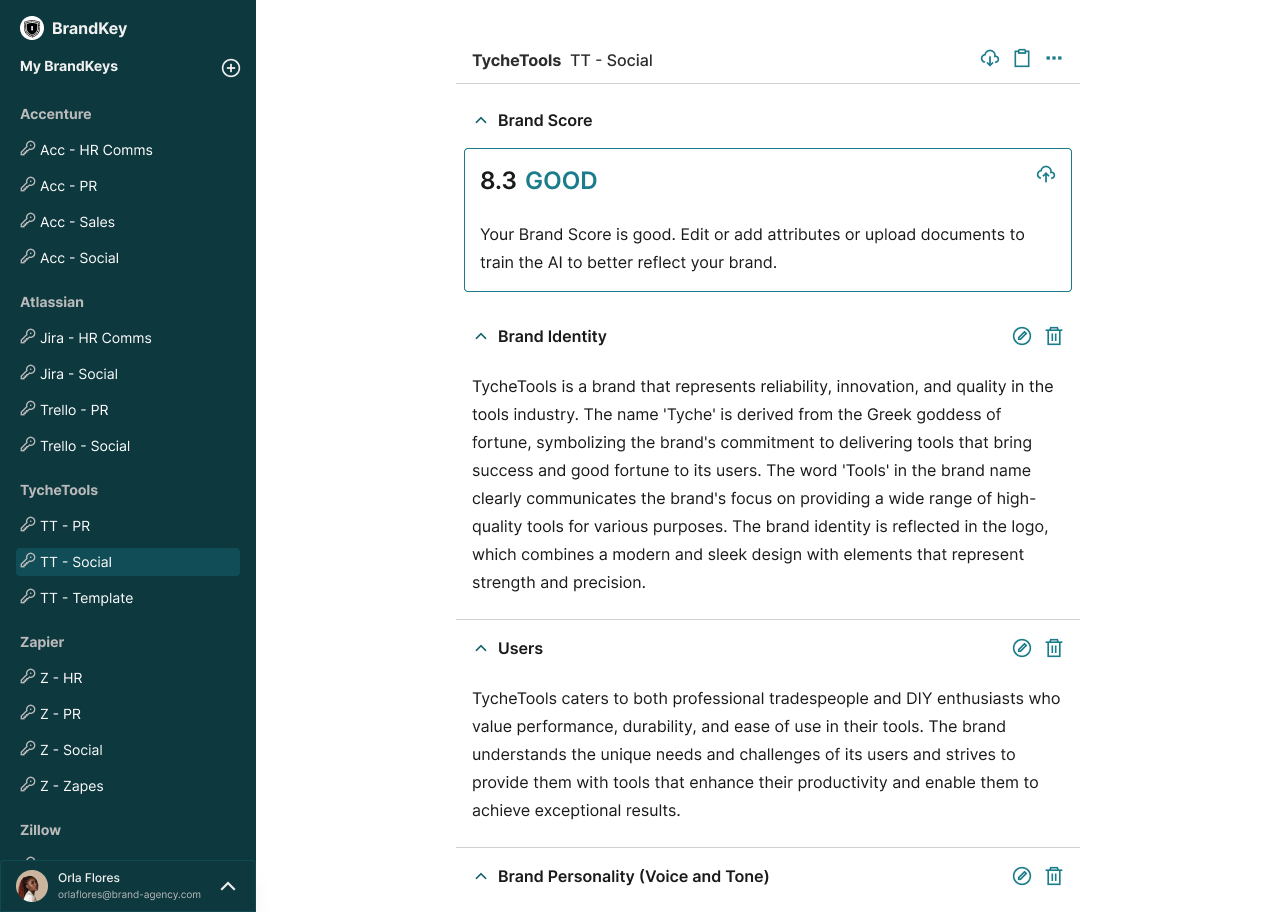Click the TycheTools title in header
1280x912 pixels.
pyautogui.click(x=517, y=60)
